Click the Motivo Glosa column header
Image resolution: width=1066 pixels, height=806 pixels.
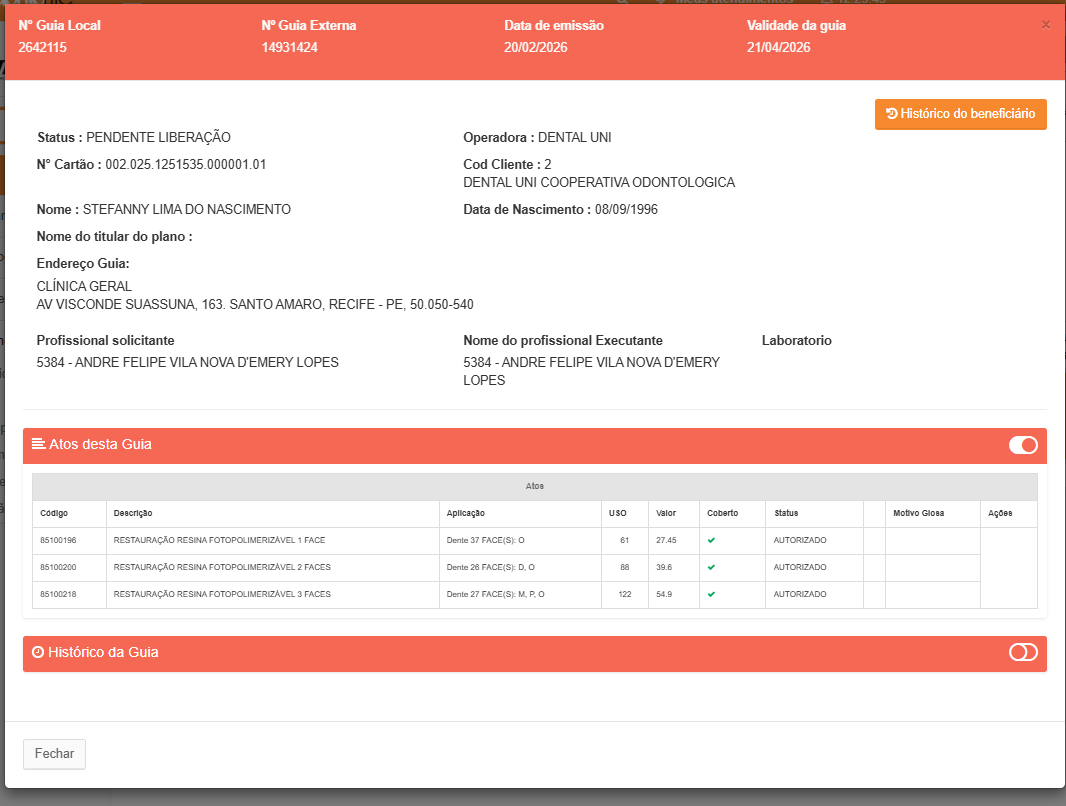tap(918, 513)
